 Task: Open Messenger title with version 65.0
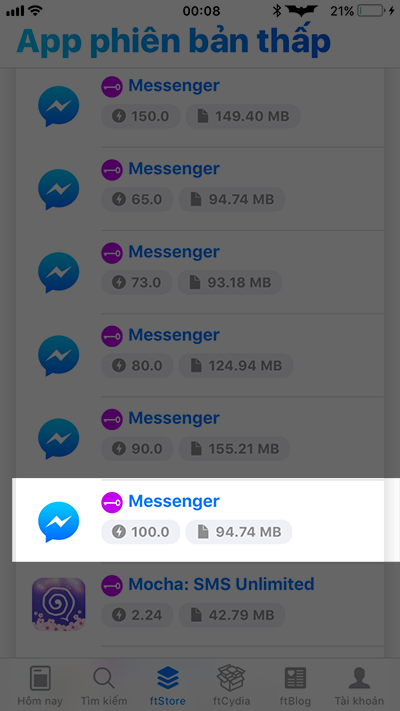[174, 169]
